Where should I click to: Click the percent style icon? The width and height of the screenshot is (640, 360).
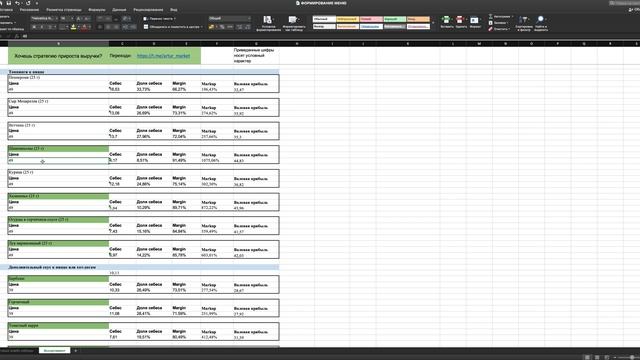pyautogui.click(x=222, y=27)
